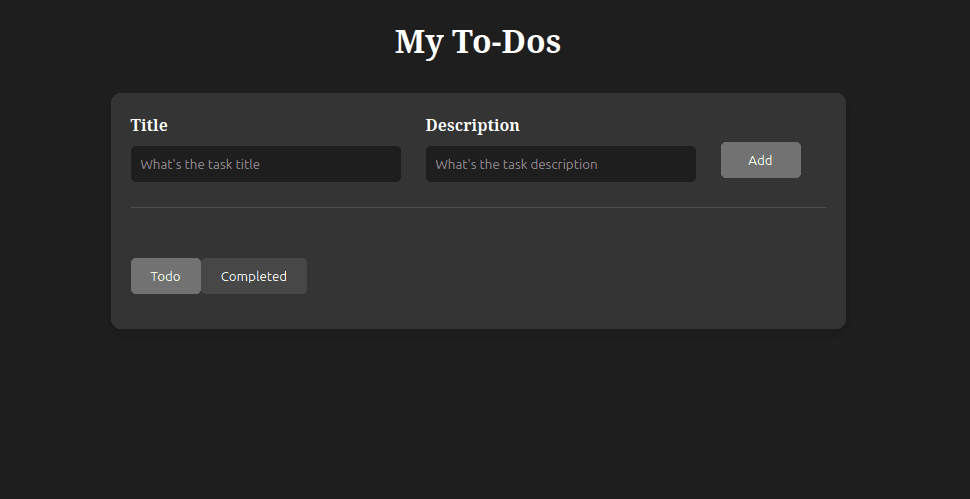Click the Title label text
970x499 pixels.
[149, 125]
